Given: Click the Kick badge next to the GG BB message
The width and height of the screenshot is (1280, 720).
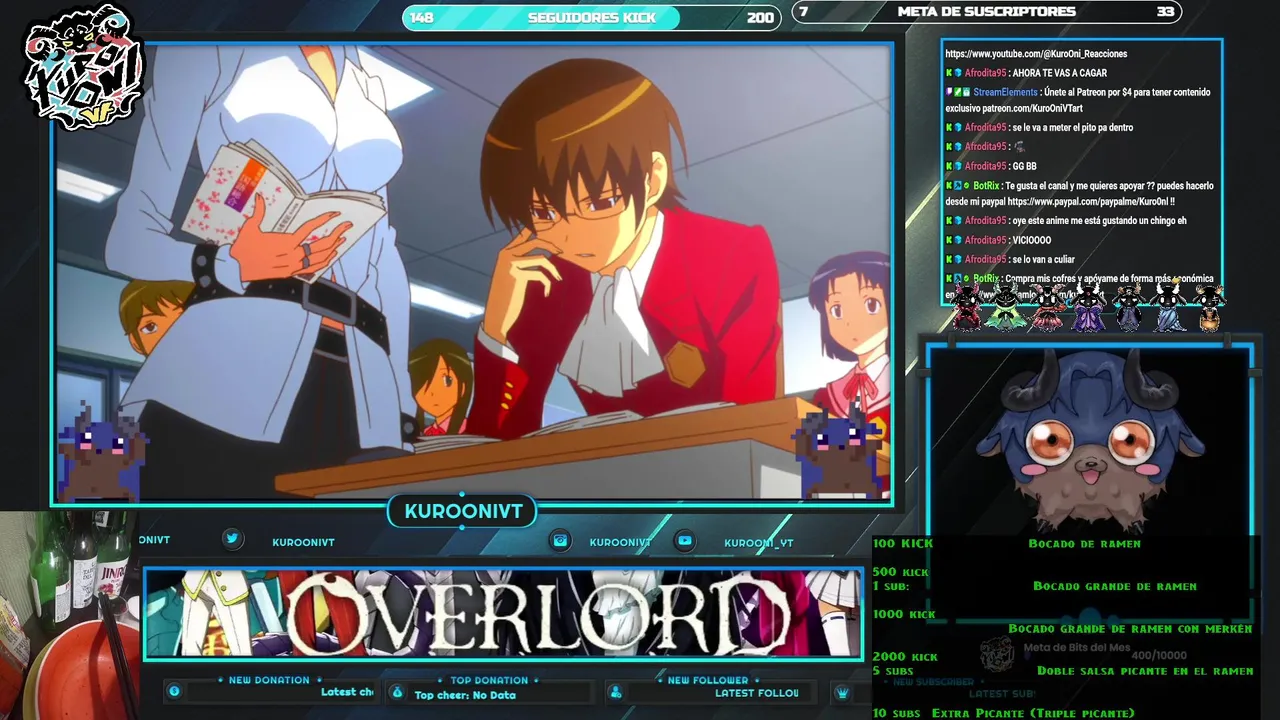Looking at the screenshot, I should 949,166.
